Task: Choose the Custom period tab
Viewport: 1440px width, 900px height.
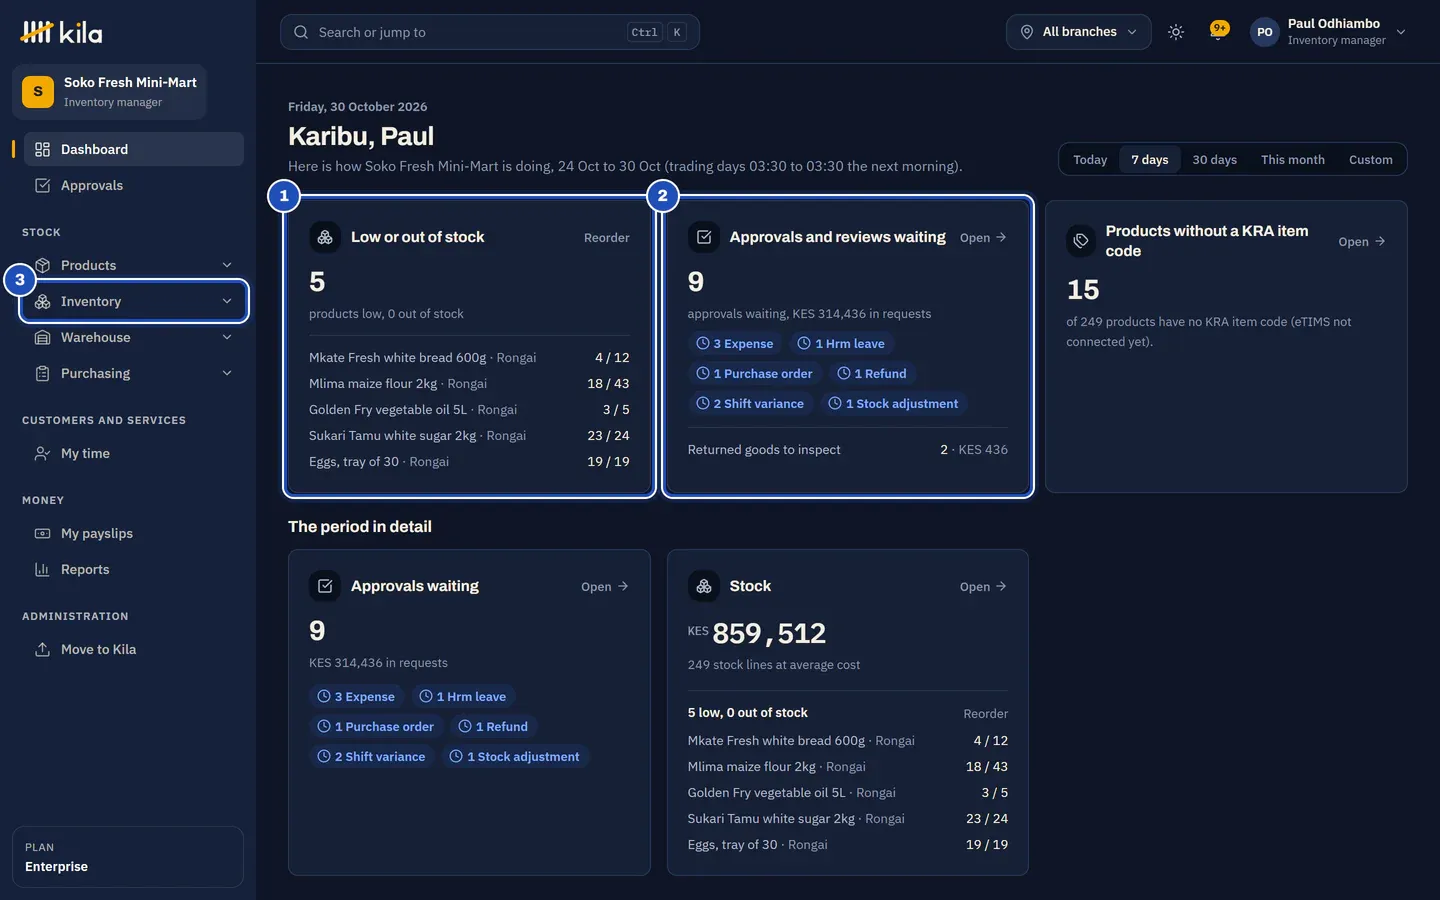Action: coord(1370,160)
